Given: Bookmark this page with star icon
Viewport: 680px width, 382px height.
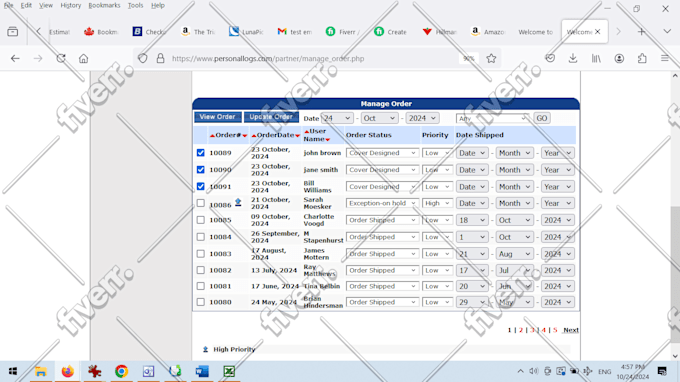Looking at the screenshot, I should pos(491,59).
